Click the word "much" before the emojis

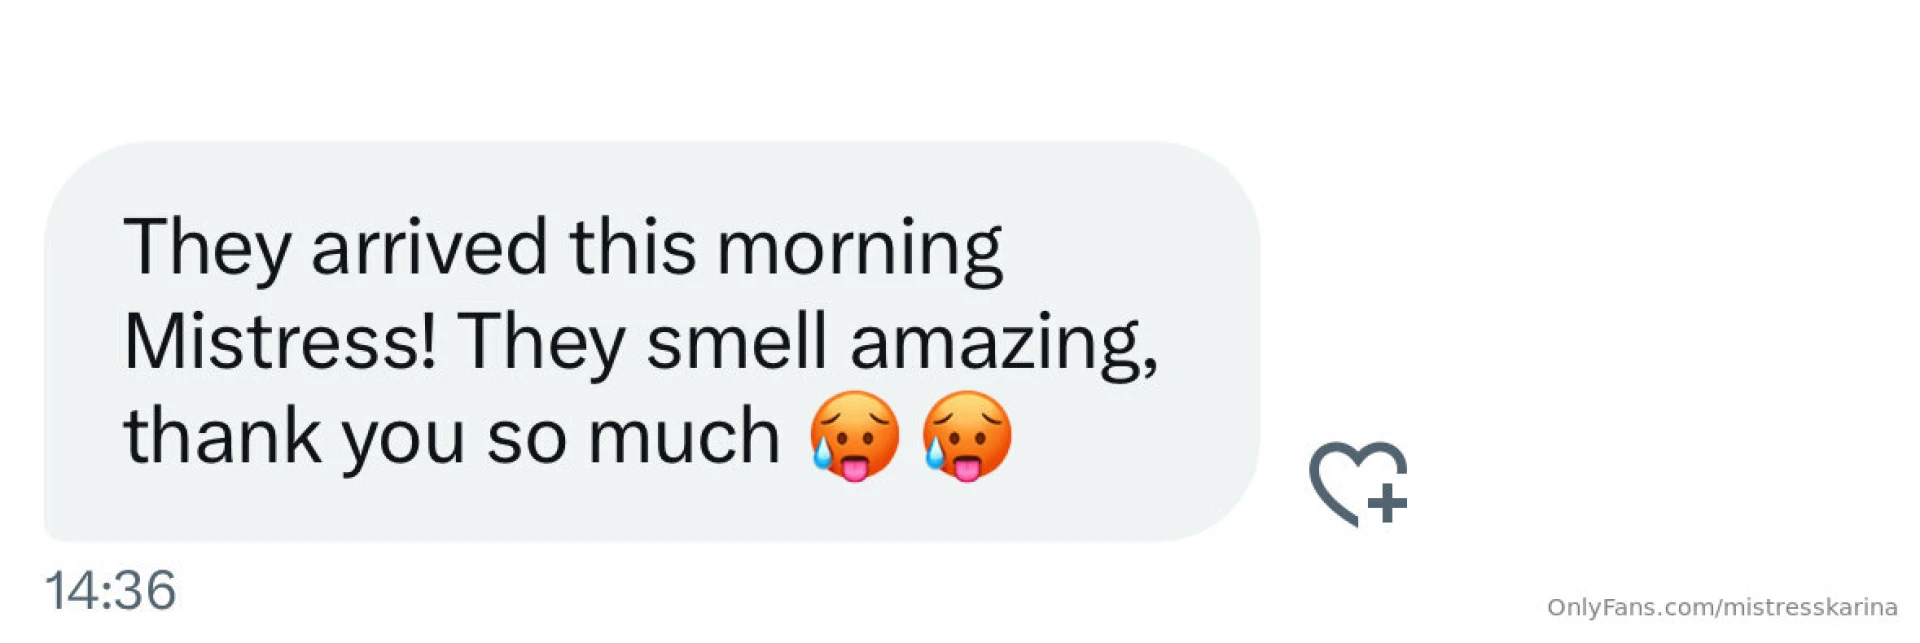point(684,436)
